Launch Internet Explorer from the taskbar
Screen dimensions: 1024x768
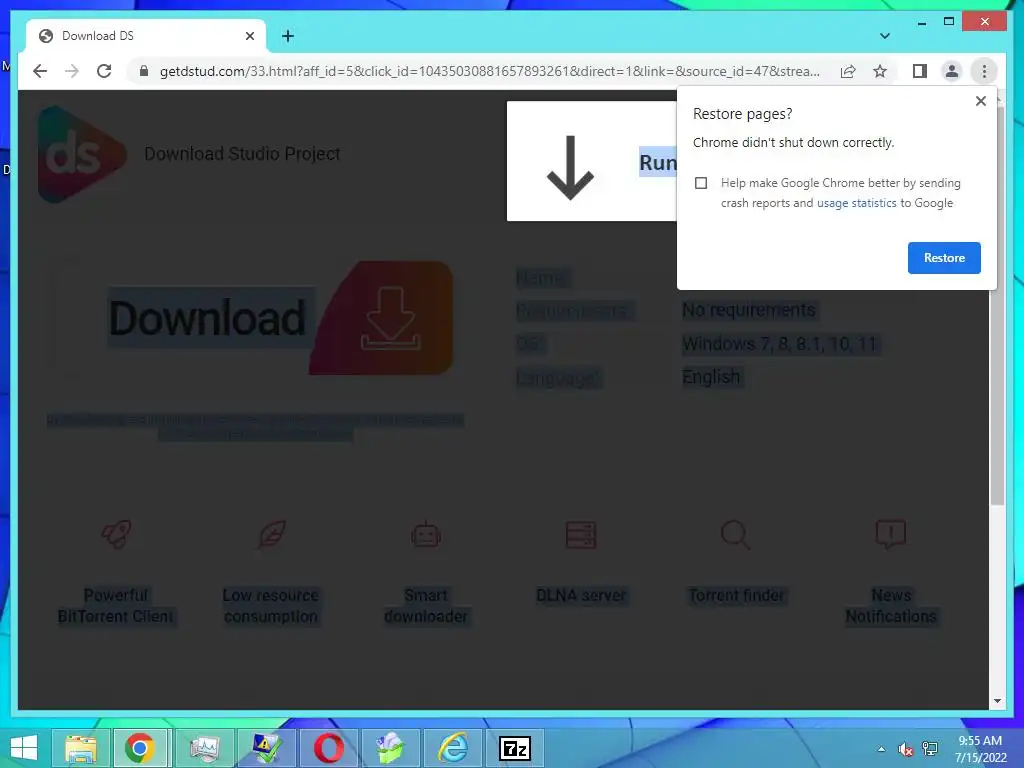pyautogui.click(x=452, y=748)
